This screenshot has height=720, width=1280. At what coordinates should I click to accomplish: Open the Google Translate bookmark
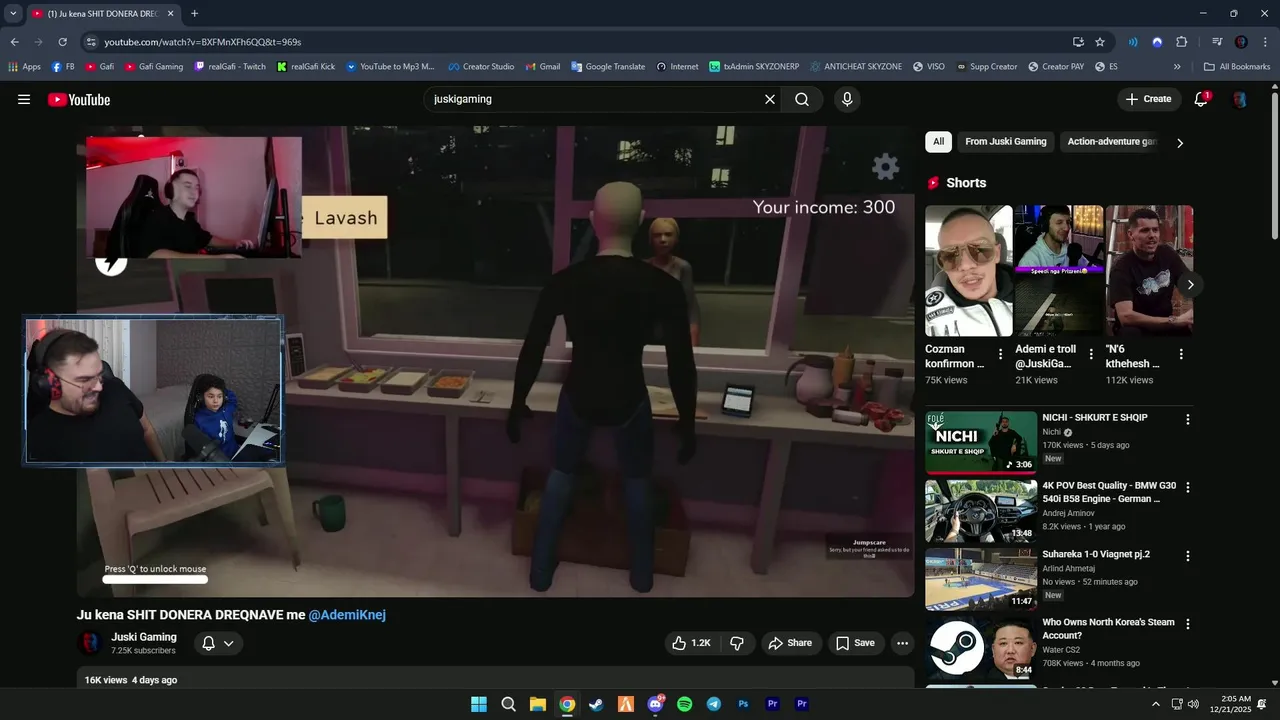[x=608, y=67]
